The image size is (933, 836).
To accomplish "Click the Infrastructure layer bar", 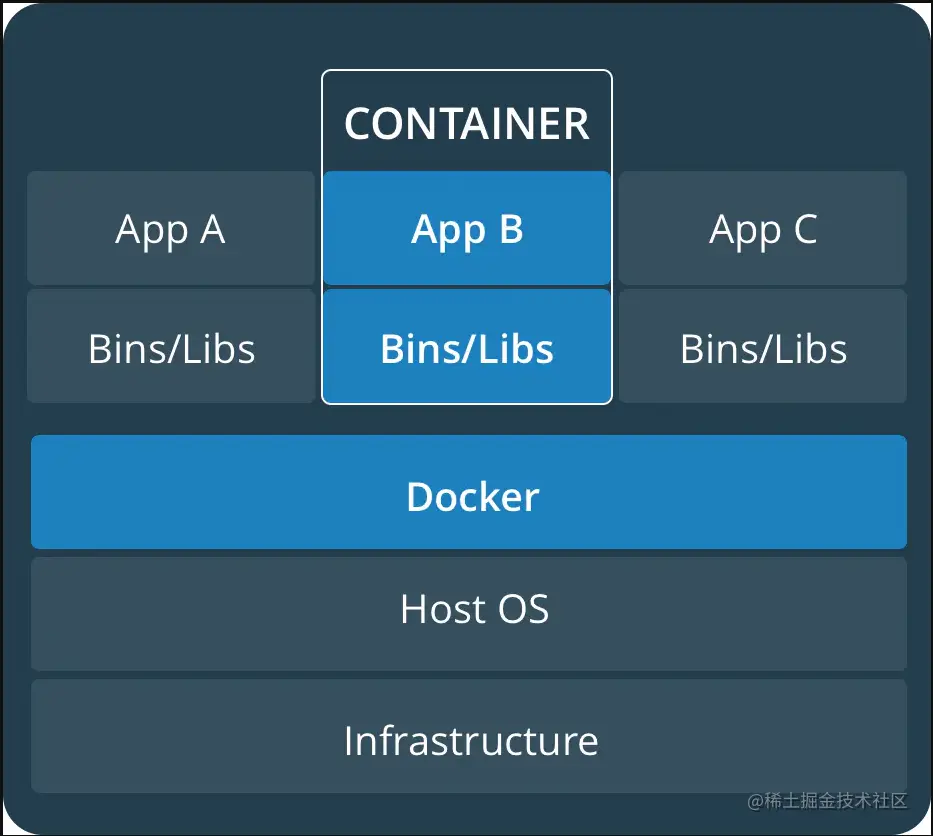I will tap(469, 736).
